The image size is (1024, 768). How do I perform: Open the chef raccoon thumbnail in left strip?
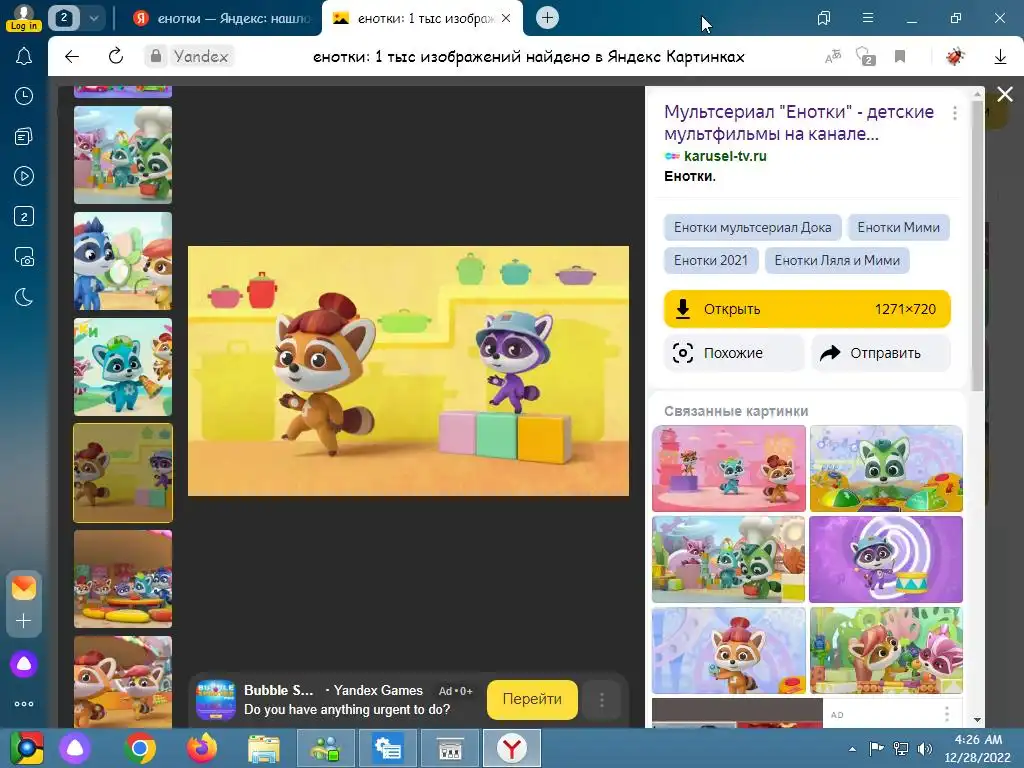(123, 155)
